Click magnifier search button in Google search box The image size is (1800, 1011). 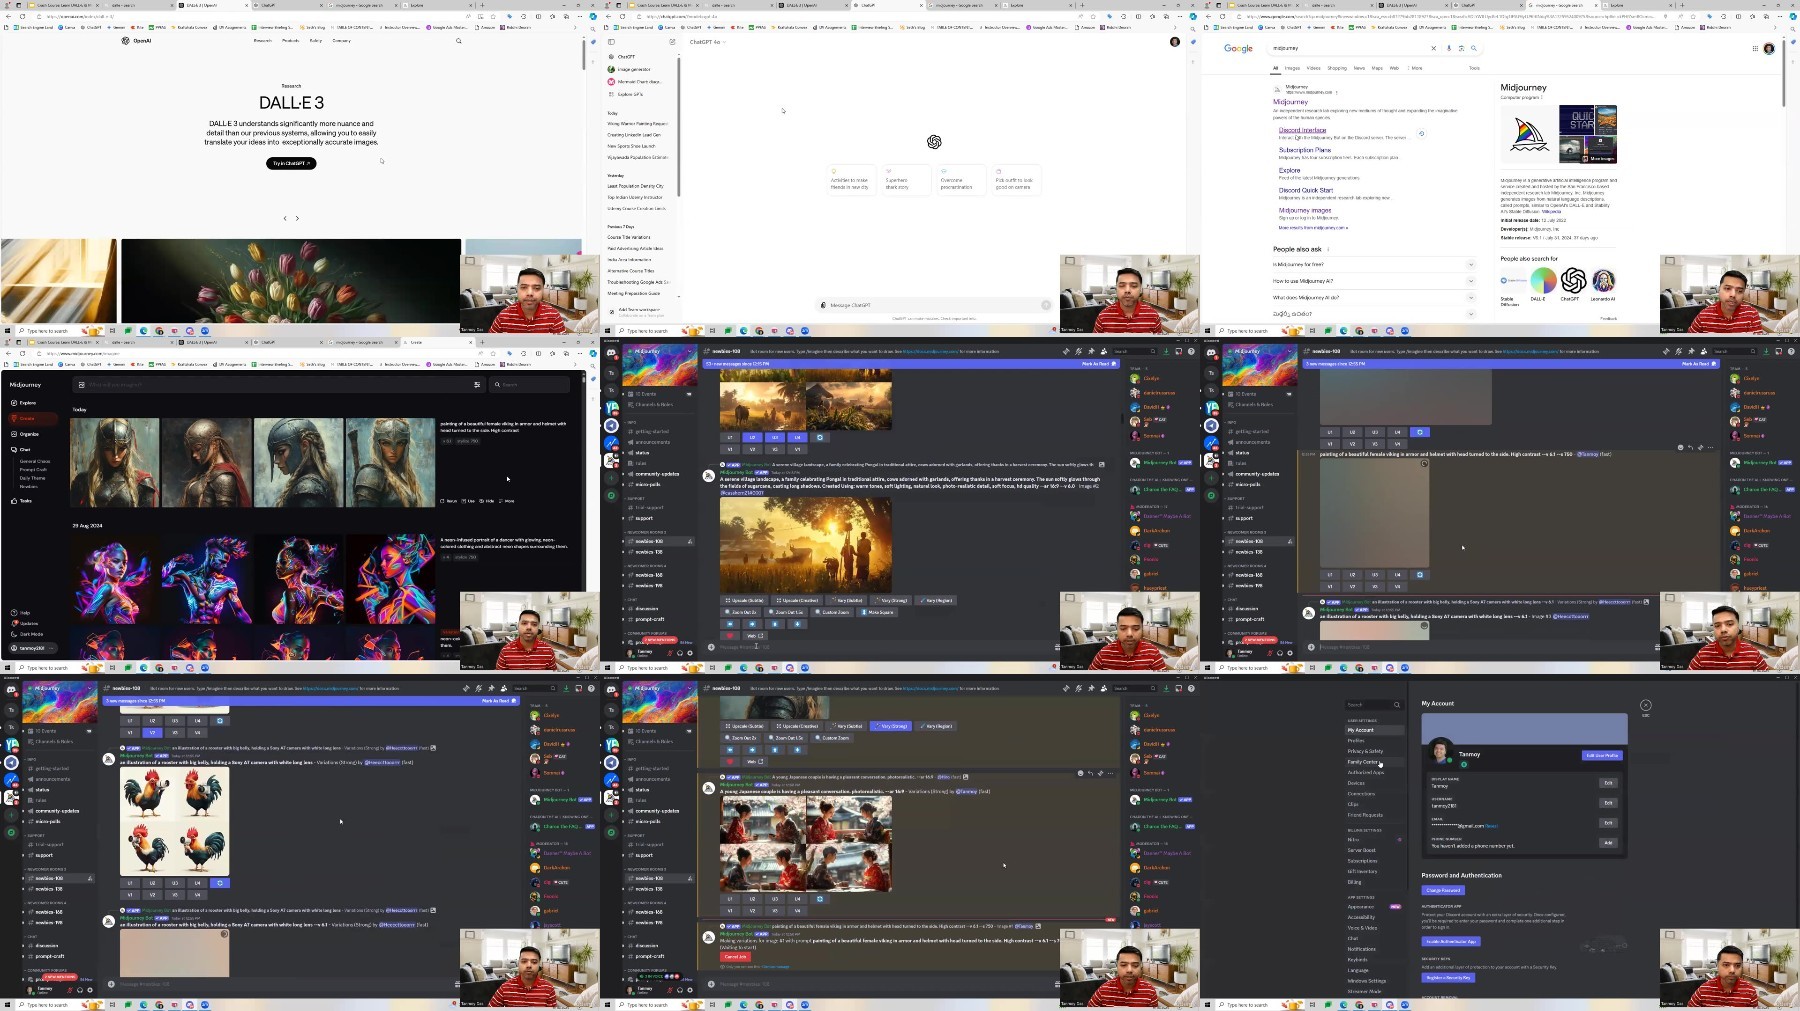1473,48
